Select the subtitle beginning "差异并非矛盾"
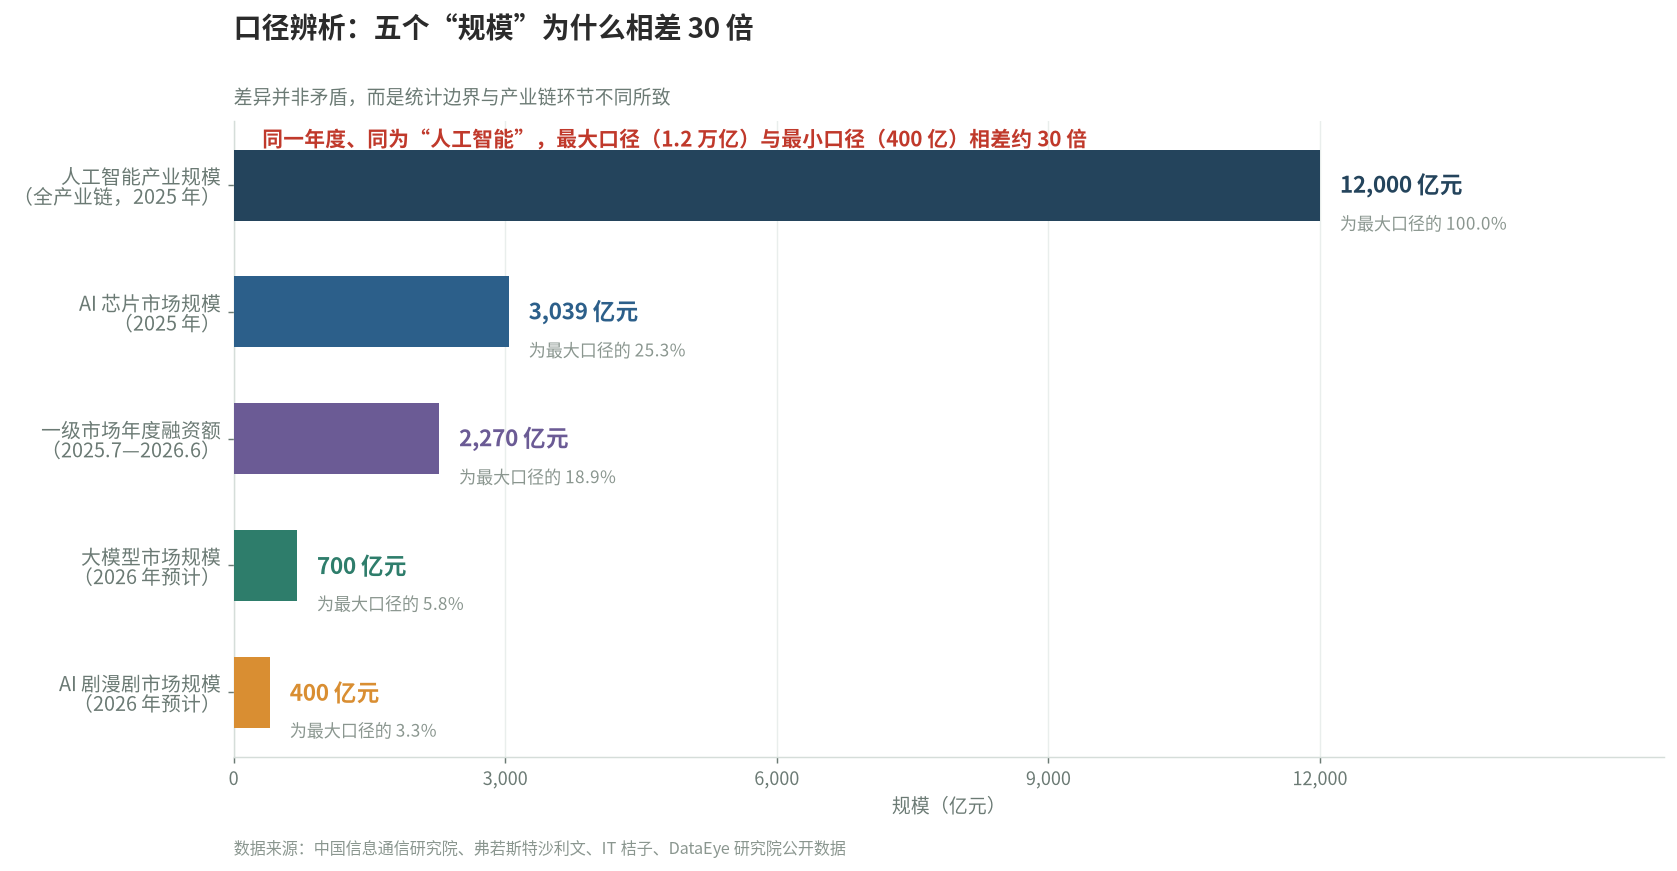1677x871 pixels. [452, 97]
